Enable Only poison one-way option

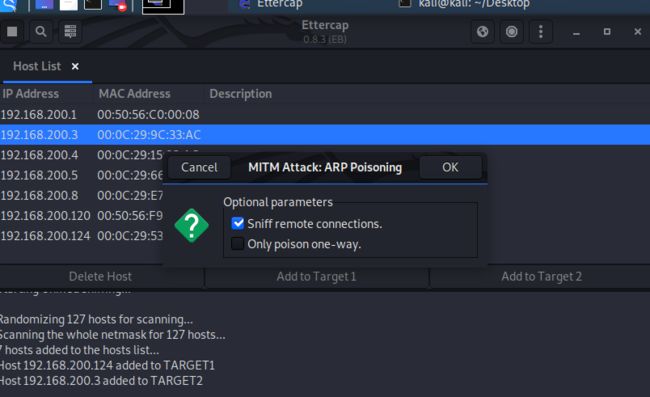coord(238,244)
